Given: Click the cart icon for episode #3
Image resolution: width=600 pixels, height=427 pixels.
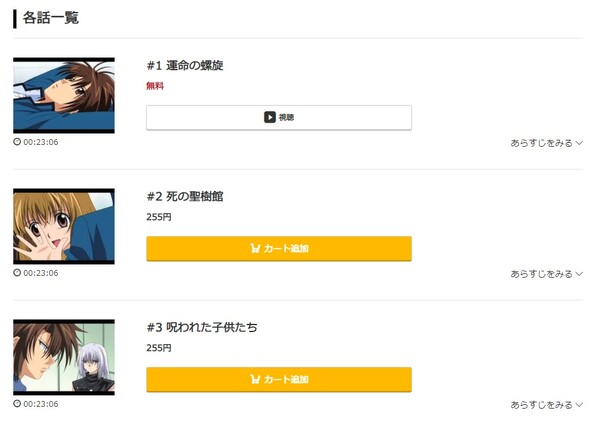Looking at the screenshot, I should coord(255,379).
